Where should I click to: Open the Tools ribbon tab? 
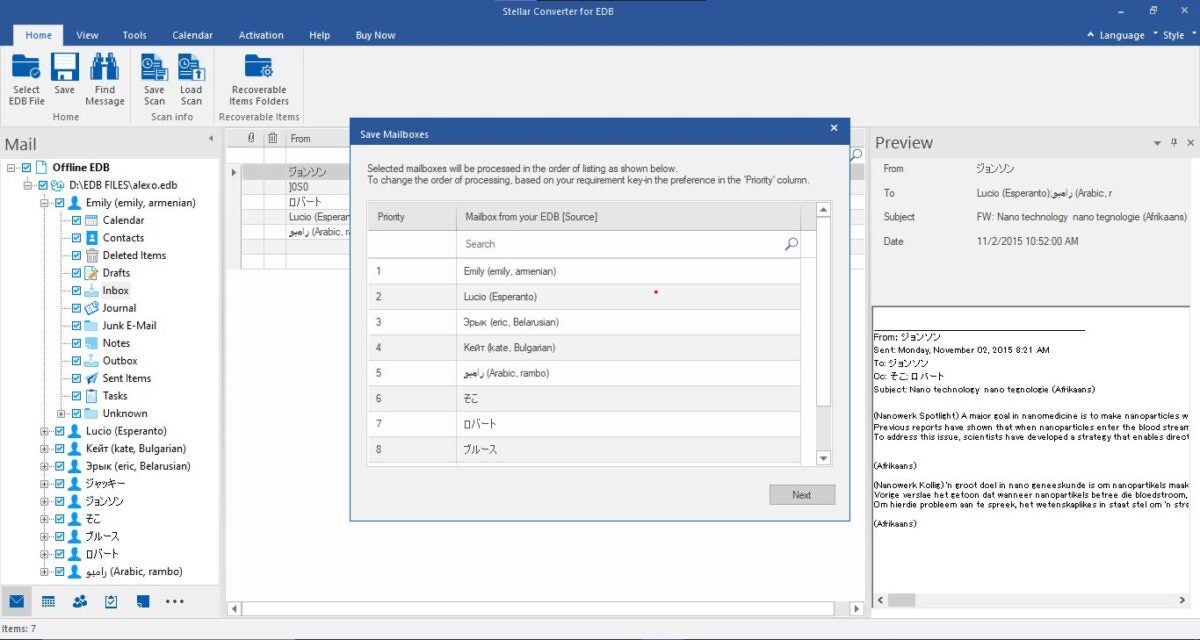tap(135, 35)
